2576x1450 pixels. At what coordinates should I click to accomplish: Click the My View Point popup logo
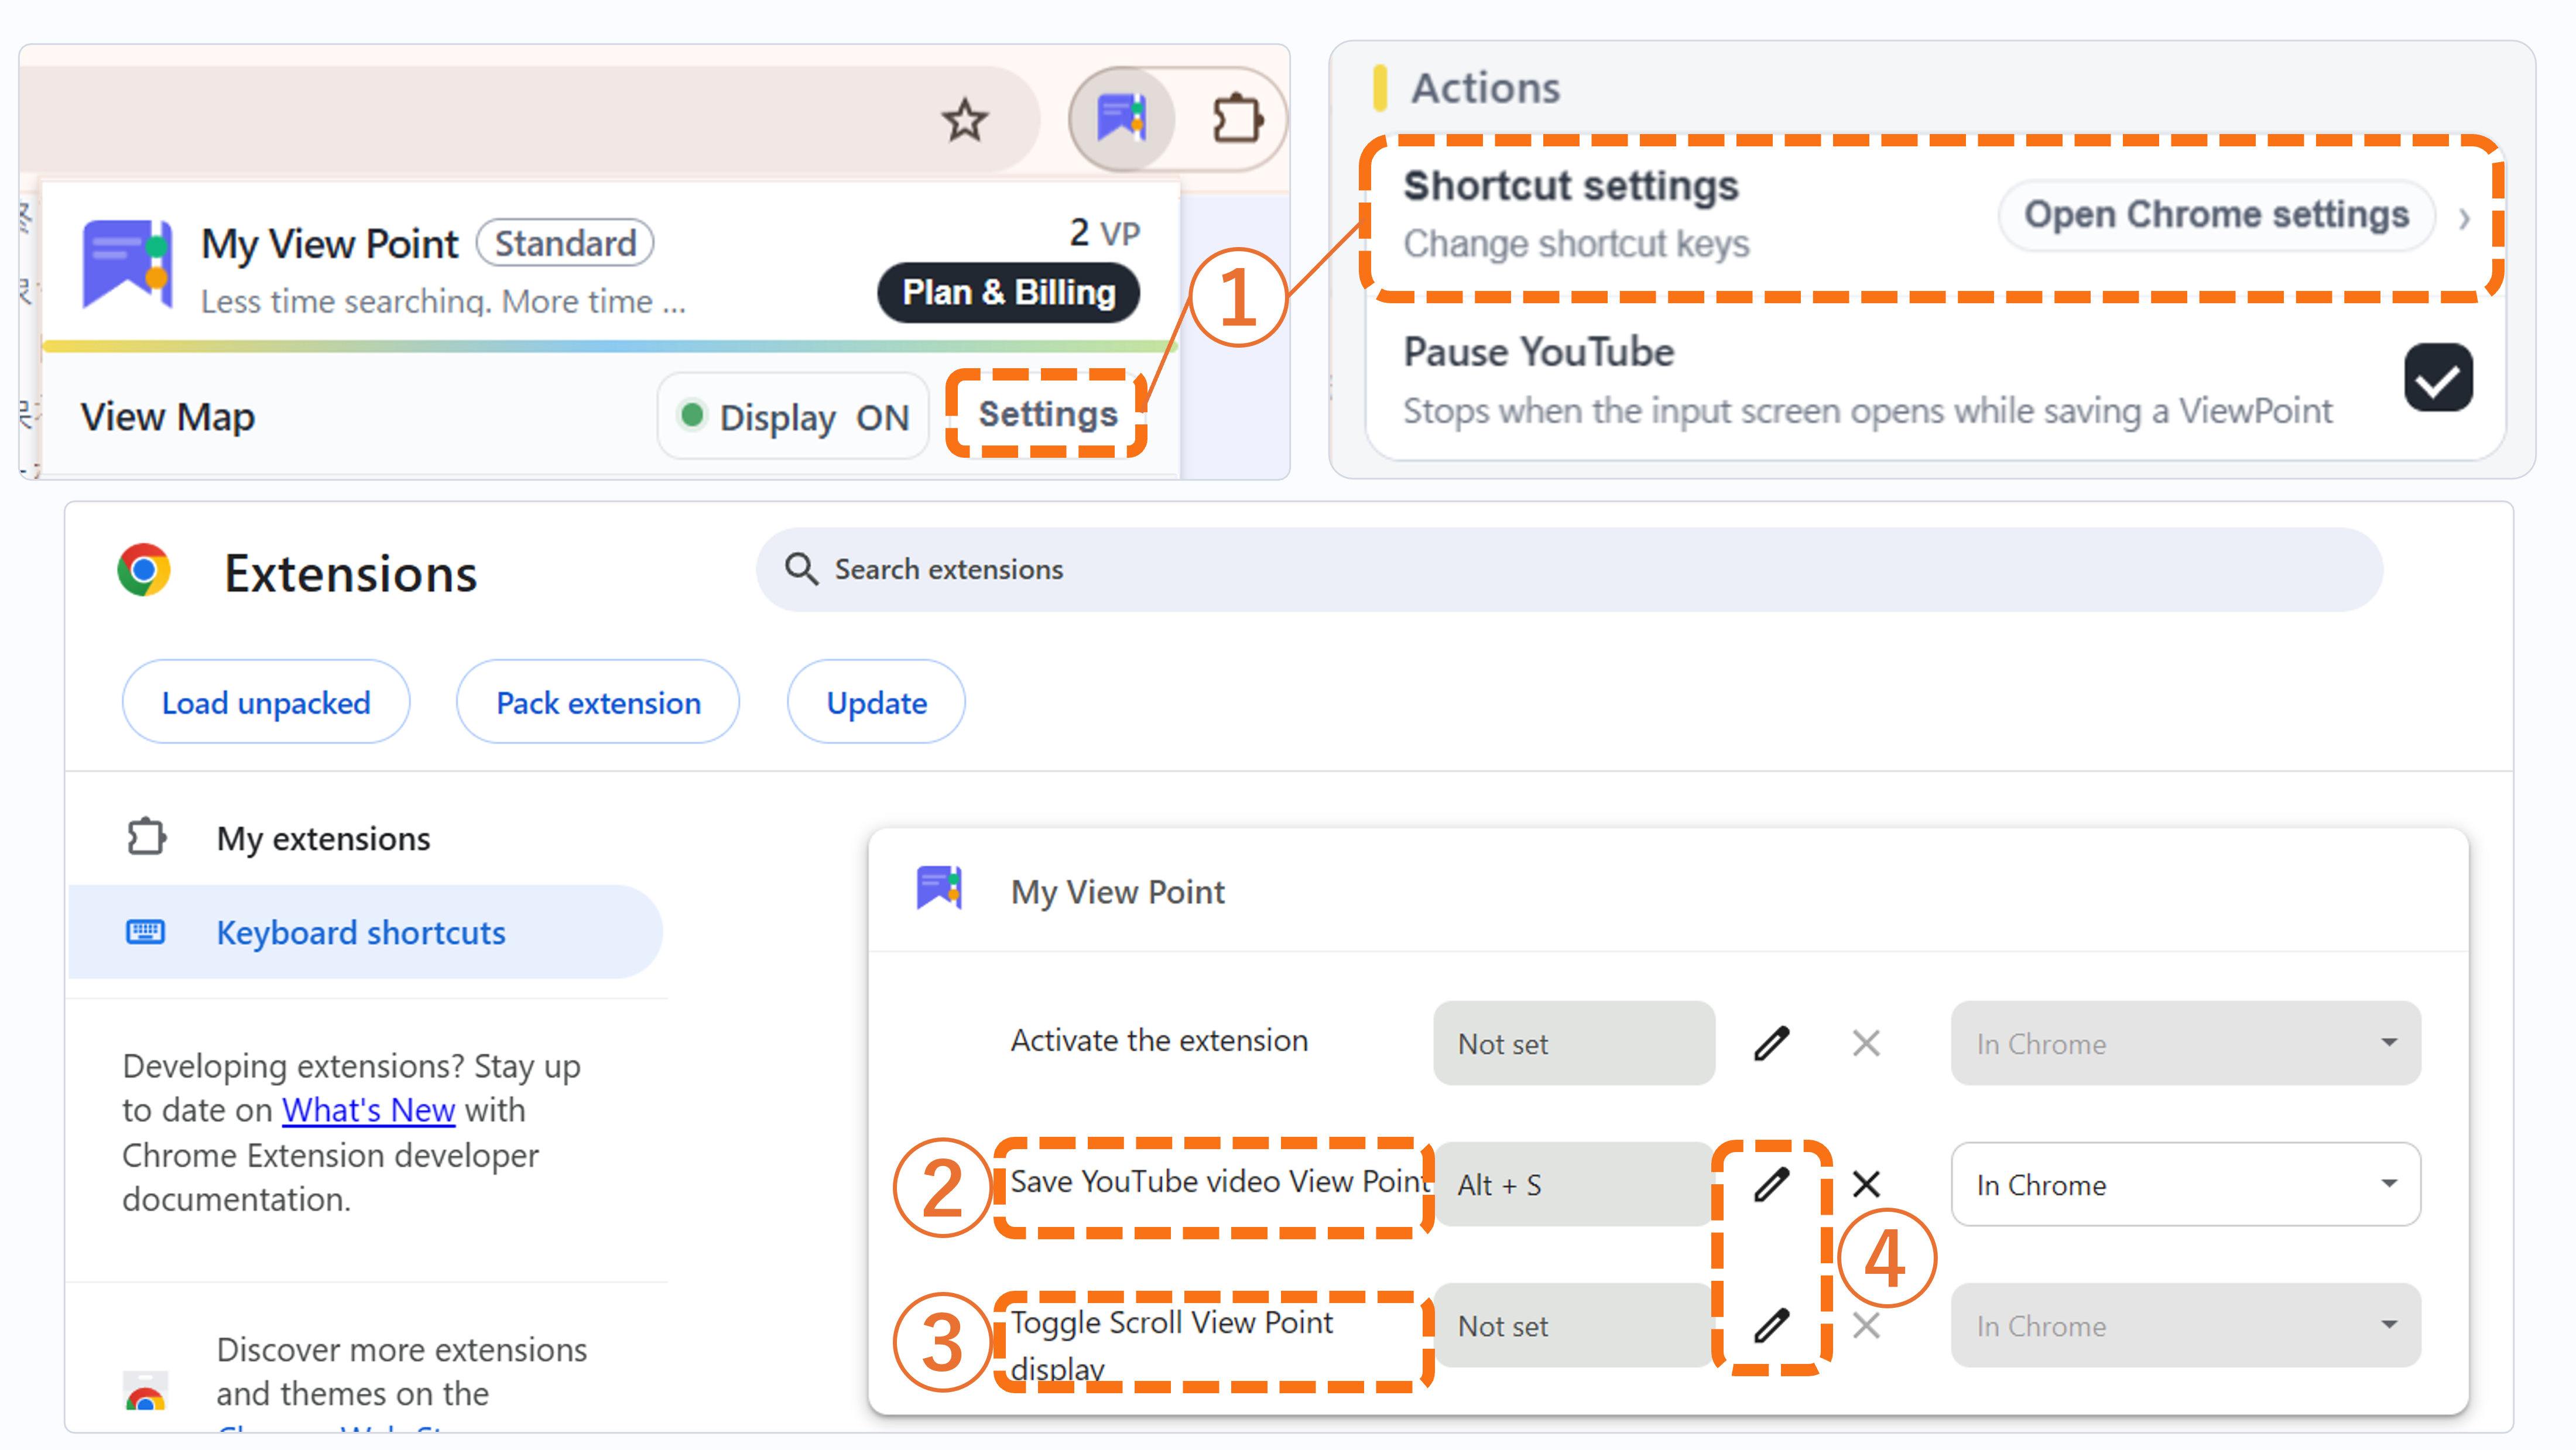[127, 265]
